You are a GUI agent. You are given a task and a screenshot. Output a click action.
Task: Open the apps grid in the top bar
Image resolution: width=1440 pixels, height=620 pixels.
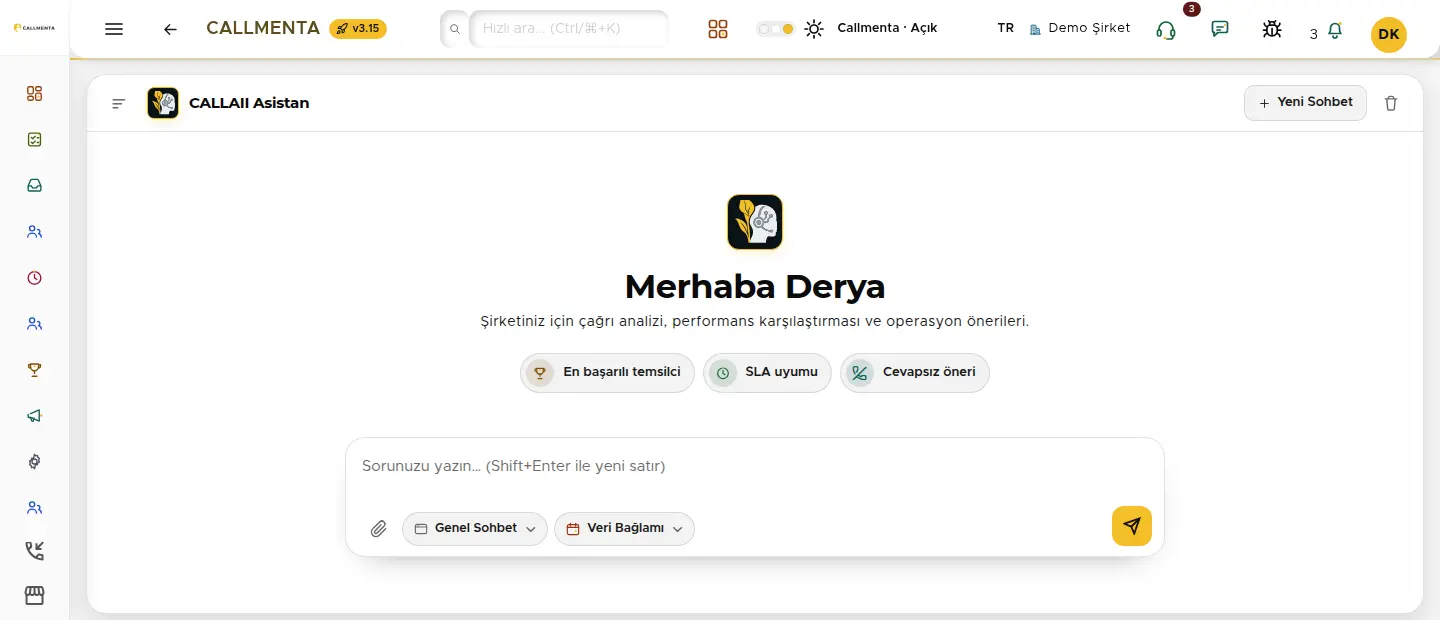coord(718,29)
